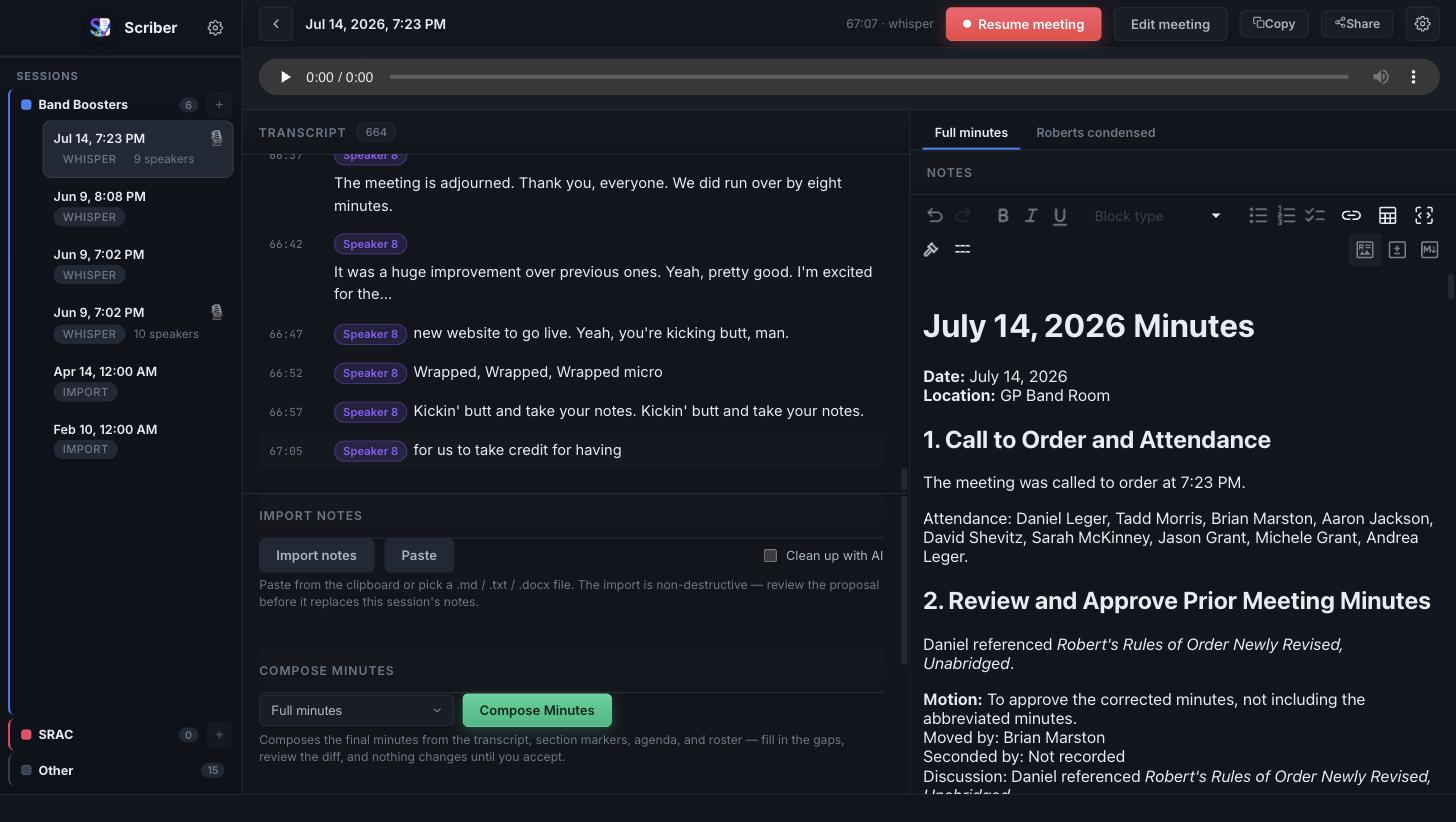Mute the audio player volume

[1381, 77]
